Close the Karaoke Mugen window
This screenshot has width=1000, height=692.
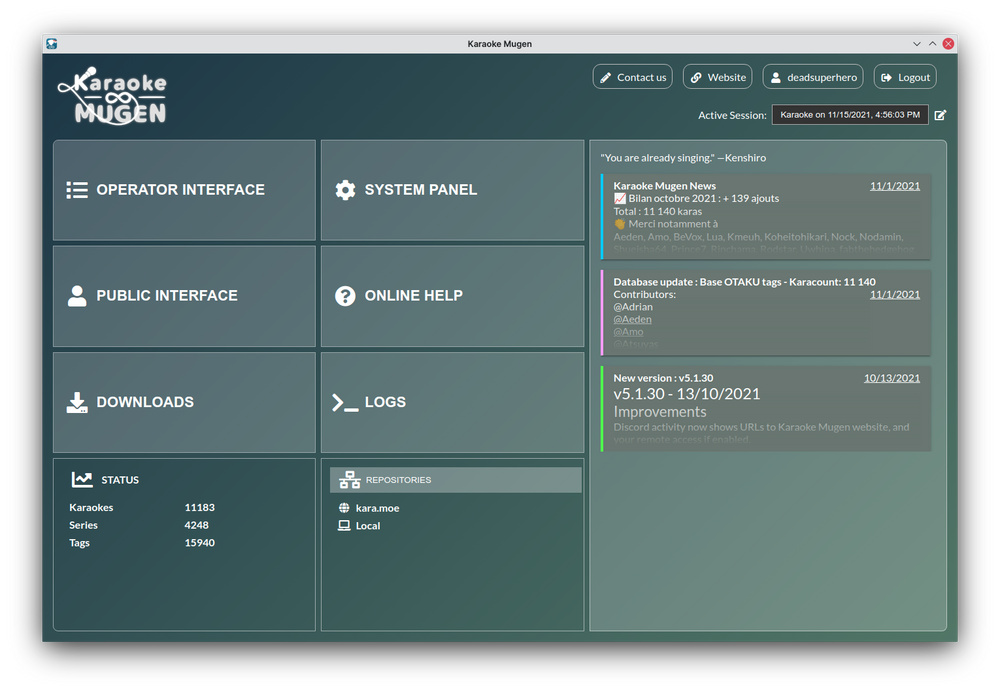pos(948,43)
